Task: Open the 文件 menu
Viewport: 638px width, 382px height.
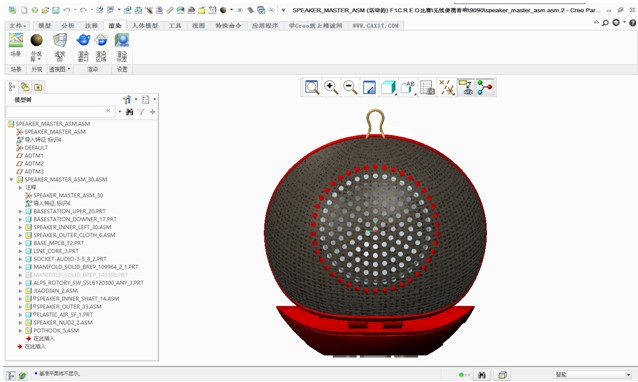Action: pos(17,25)
